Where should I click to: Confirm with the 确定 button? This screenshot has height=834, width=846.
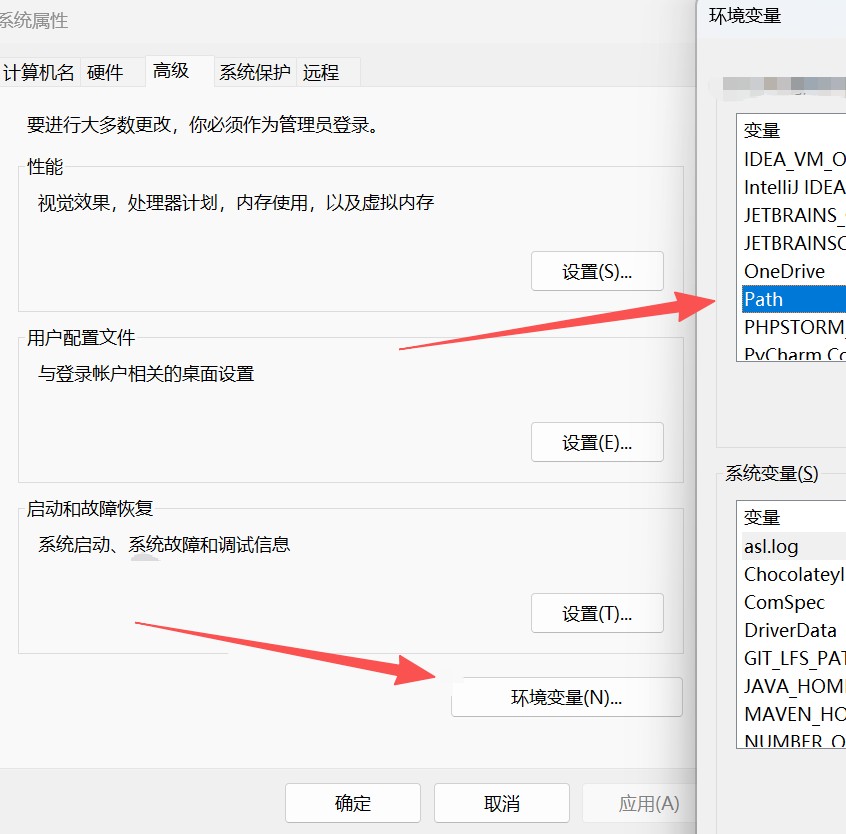[x=353, y=803]
